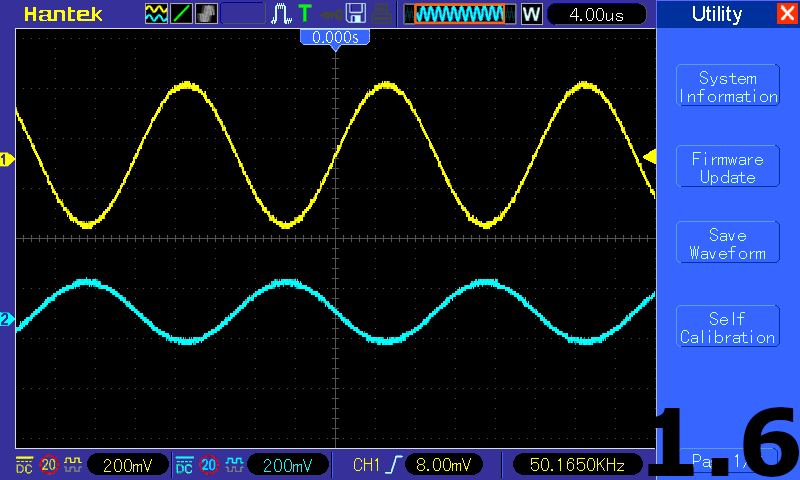Click the cyan CH2 square-wave probe icon

coord(234,464)
